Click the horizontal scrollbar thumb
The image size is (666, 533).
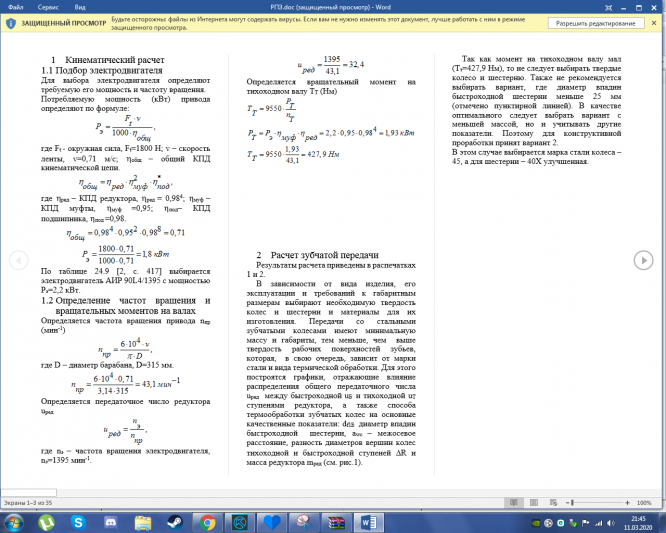click(28, 493)
